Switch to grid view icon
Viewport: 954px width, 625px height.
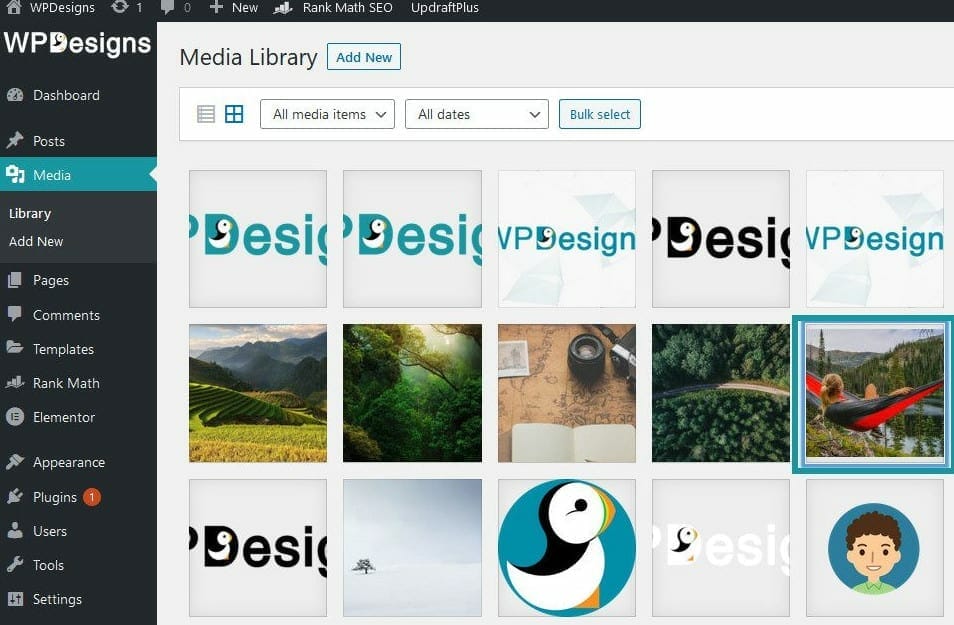tap(234, 114)
